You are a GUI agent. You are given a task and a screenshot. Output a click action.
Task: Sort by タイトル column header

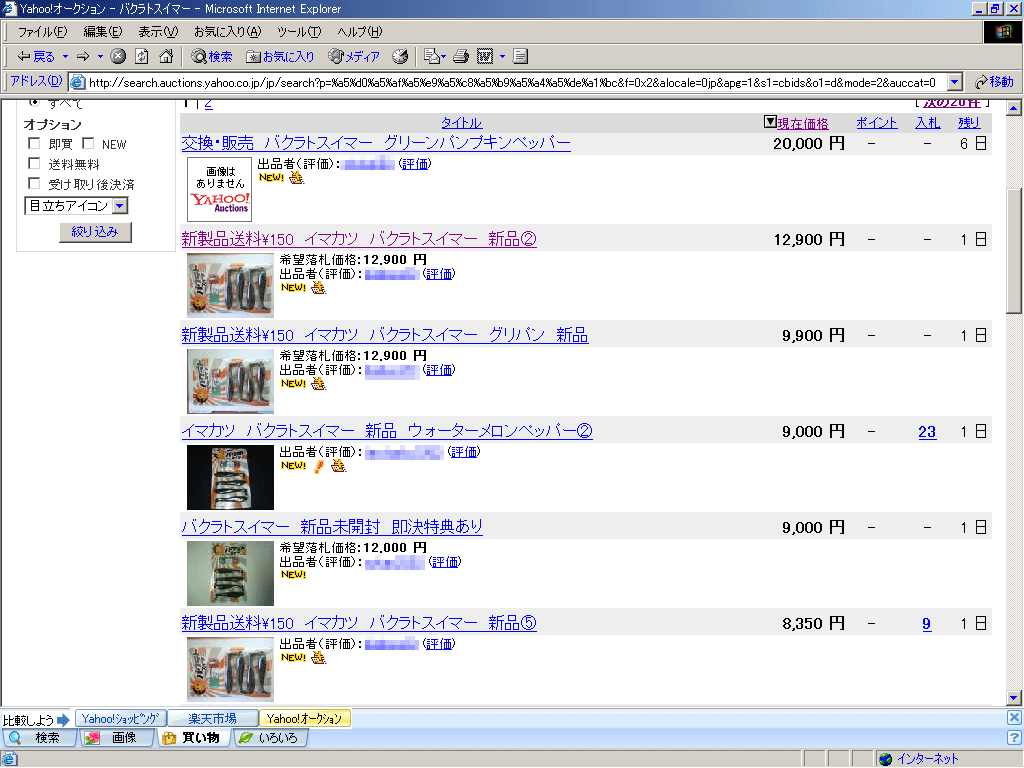461,122
